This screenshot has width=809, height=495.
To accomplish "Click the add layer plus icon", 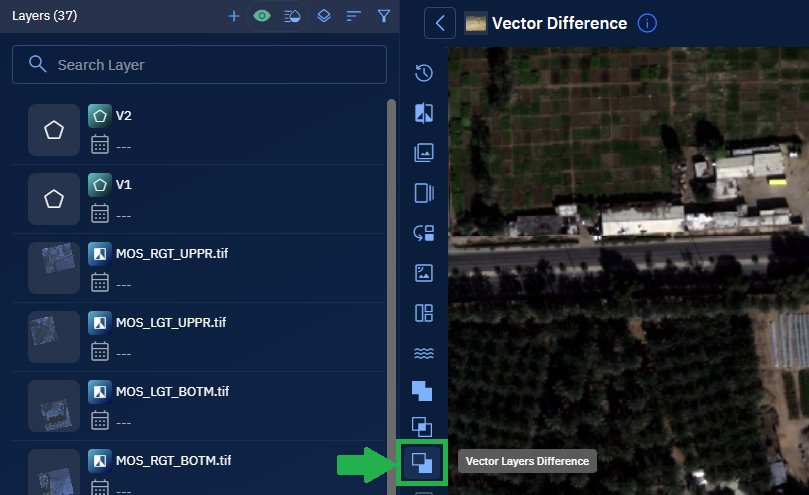I will click(234, 16).
